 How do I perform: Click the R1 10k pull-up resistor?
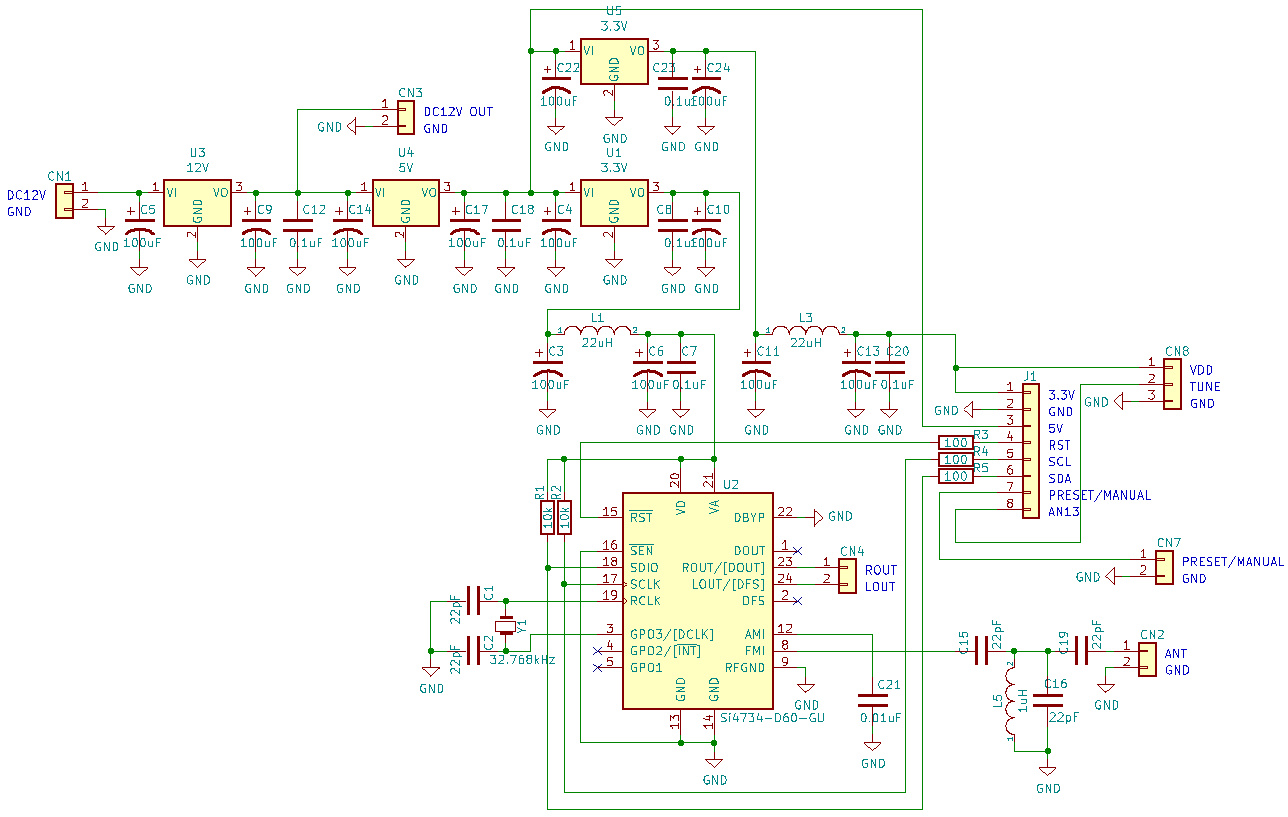click(x=547, y=517)
